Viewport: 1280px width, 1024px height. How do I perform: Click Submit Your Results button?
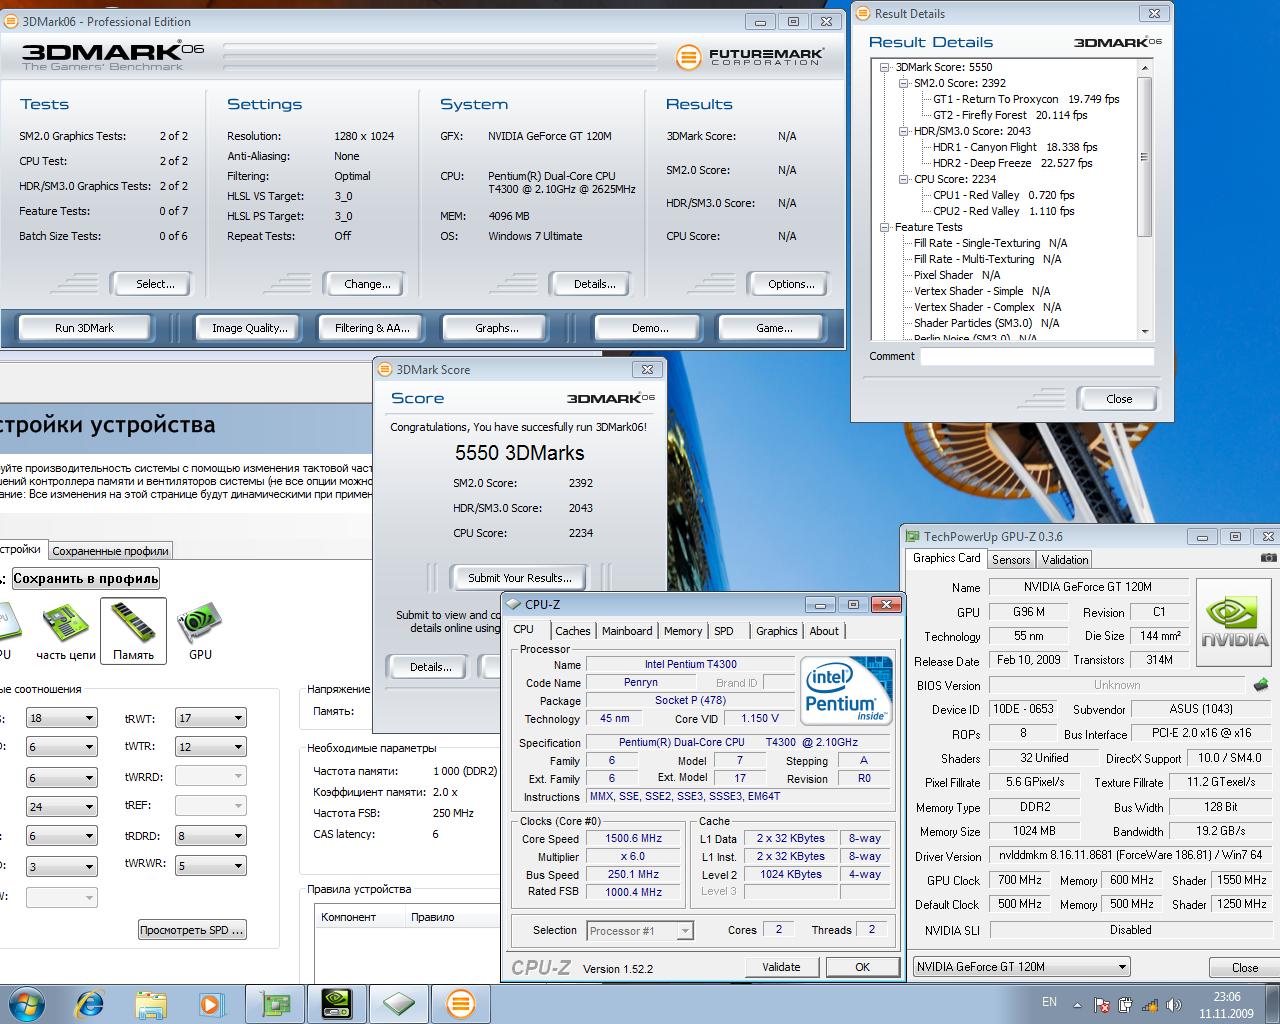click(x=520, y=578)
